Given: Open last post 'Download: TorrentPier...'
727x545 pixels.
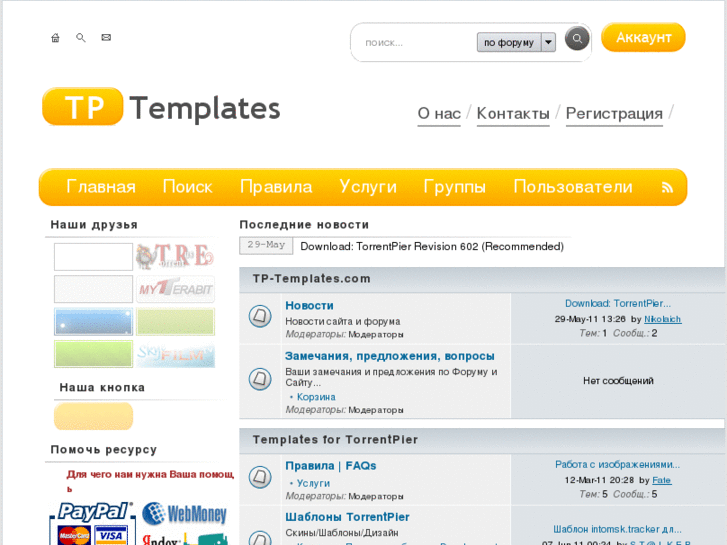Looking at the screenshot, I should [x=618, y=303].
